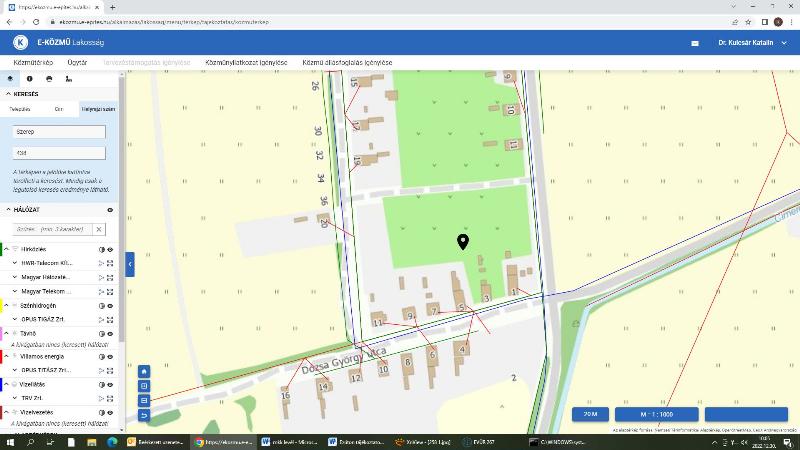Image resolution: width=800 pixels, height=450 pixels.
Task: Click the empty blue button beside scale
Action: coord(746,414)
